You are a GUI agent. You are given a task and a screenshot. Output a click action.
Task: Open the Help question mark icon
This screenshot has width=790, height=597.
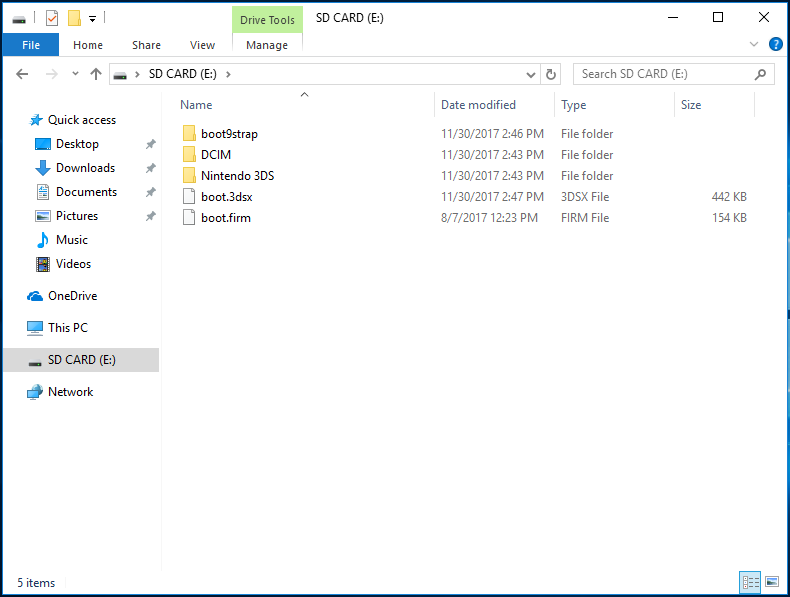tap(775, 45)
